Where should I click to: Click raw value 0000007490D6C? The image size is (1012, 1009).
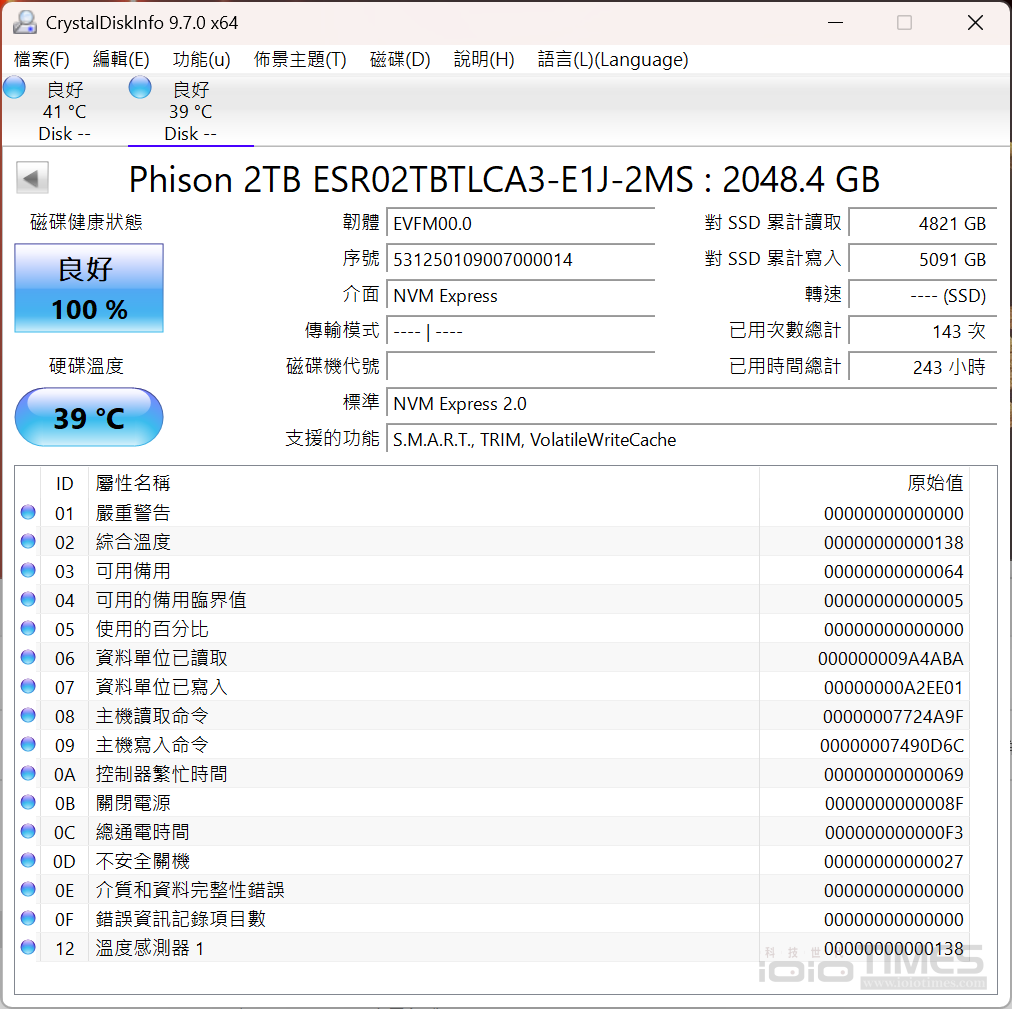pyautogui.click(x=892, y=746)
